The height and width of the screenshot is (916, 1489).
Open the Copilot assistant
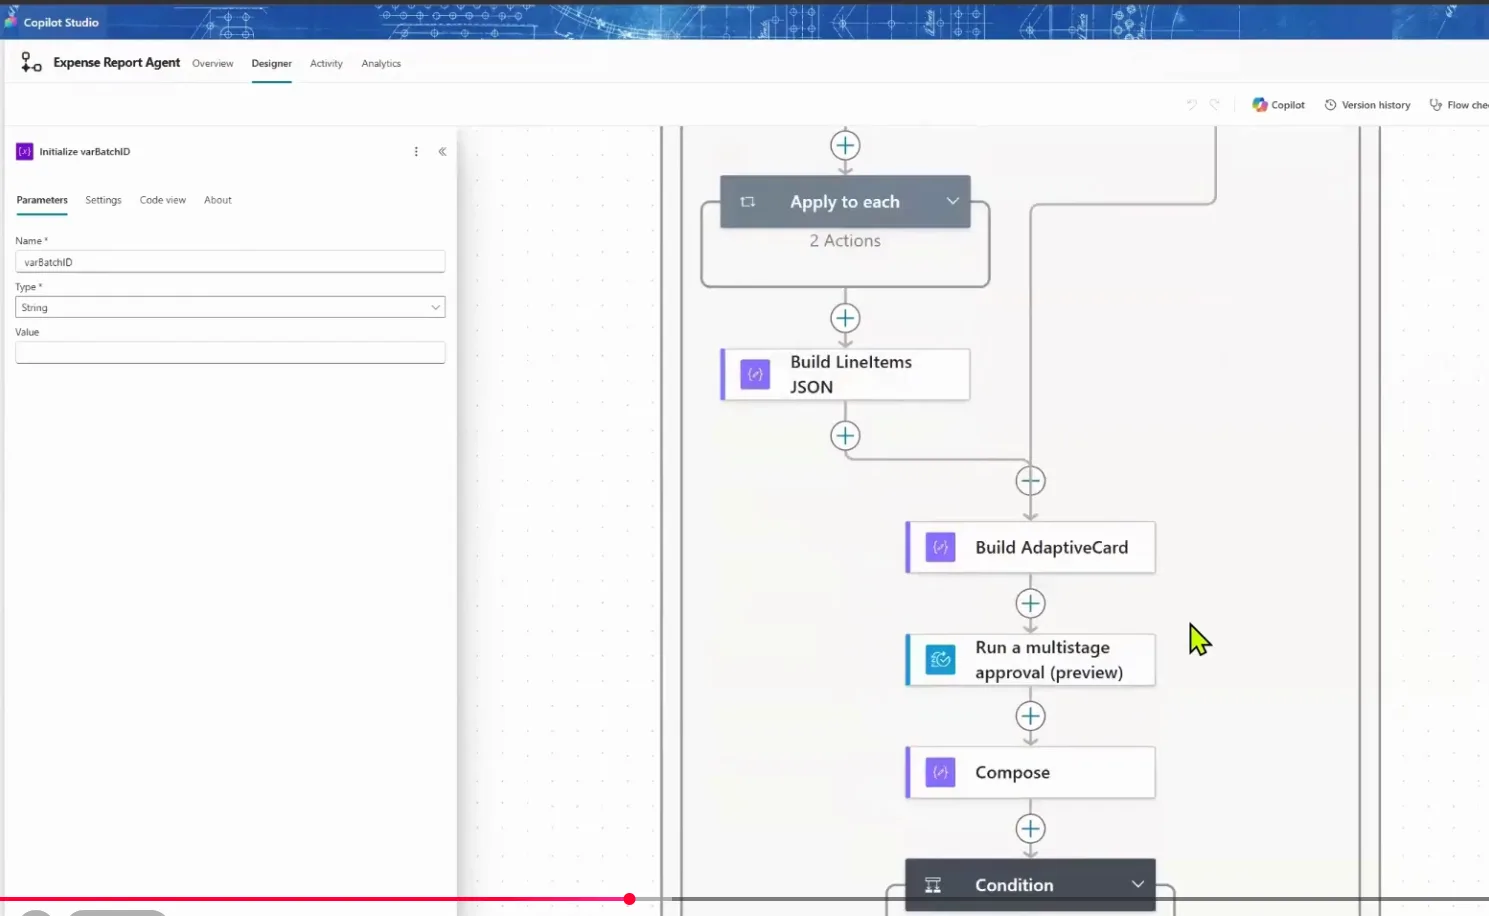[x=1279, y=105]
